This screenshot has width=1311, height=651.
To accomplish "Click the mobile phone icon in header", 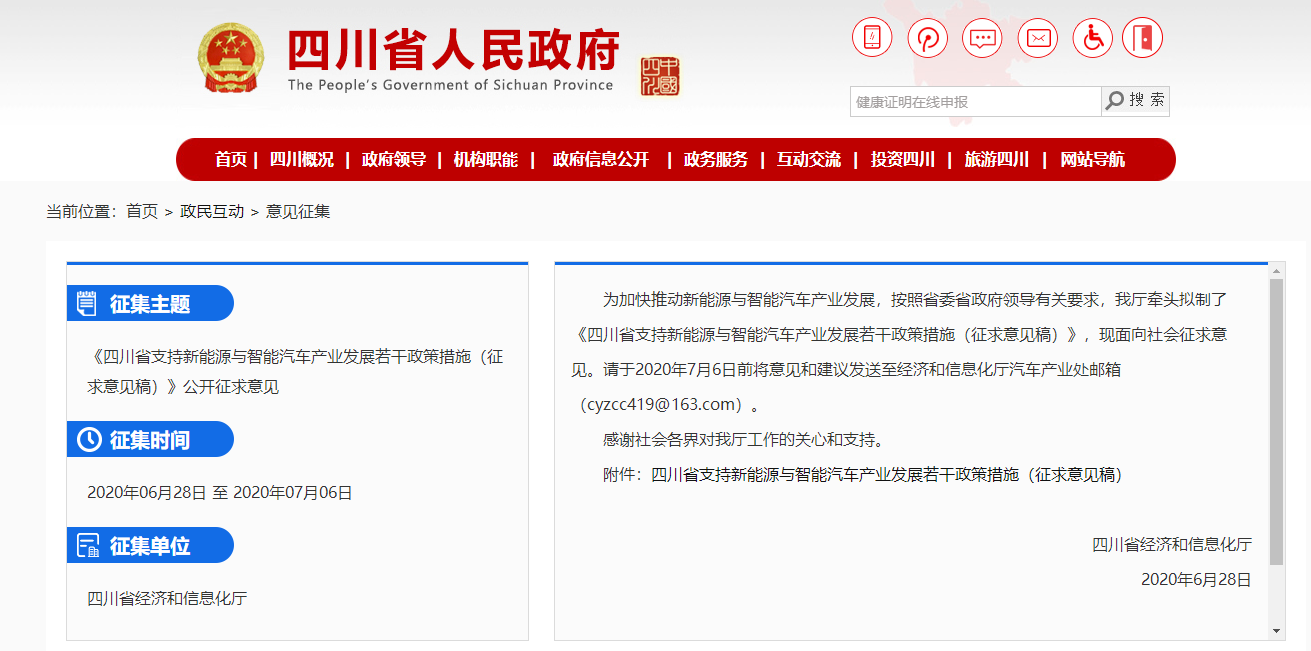I will pos(872,38).
